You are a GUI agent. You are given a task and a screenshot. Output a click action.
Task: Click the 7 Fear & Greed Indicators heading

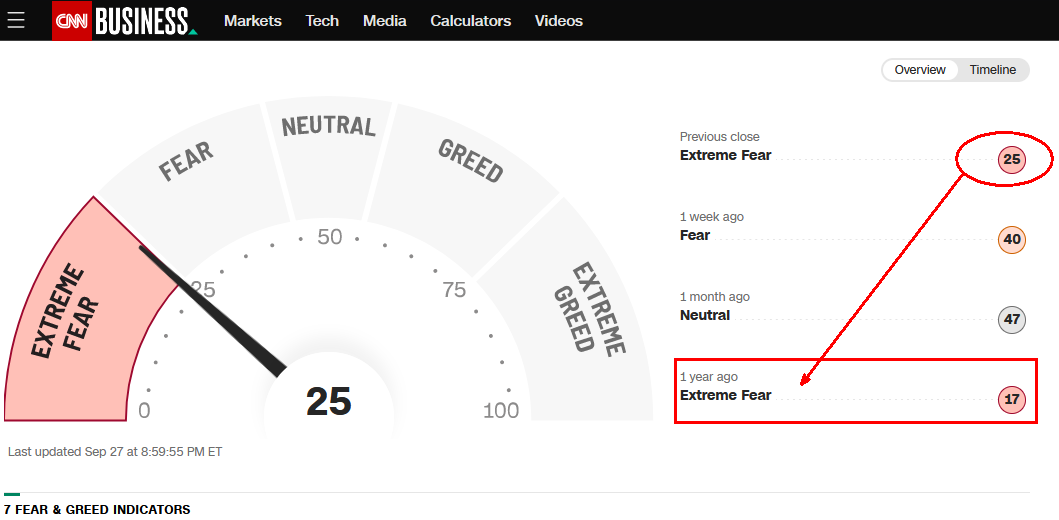pos(97,509)
